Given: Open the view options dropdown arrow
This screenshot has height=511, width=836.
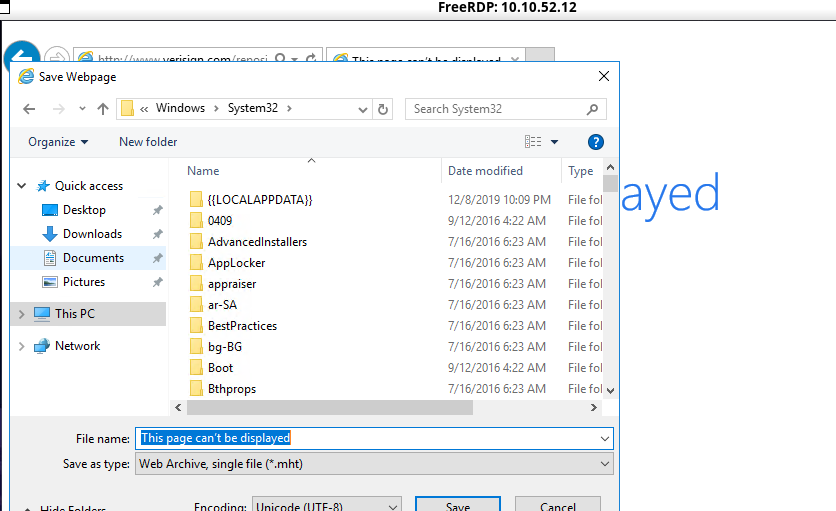Looking at the screenshot, I should tap(554, 142).
